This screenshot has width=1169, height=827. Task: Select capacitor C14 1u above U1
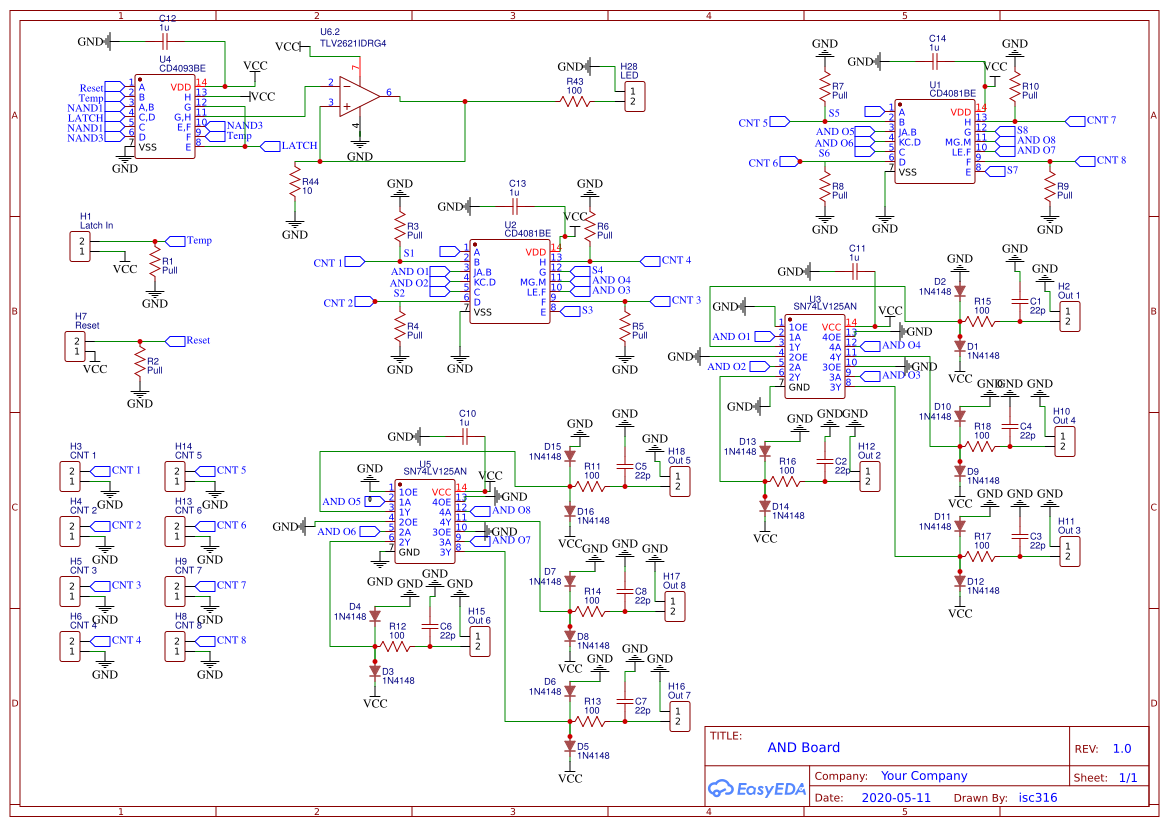(x=935, y=62)
